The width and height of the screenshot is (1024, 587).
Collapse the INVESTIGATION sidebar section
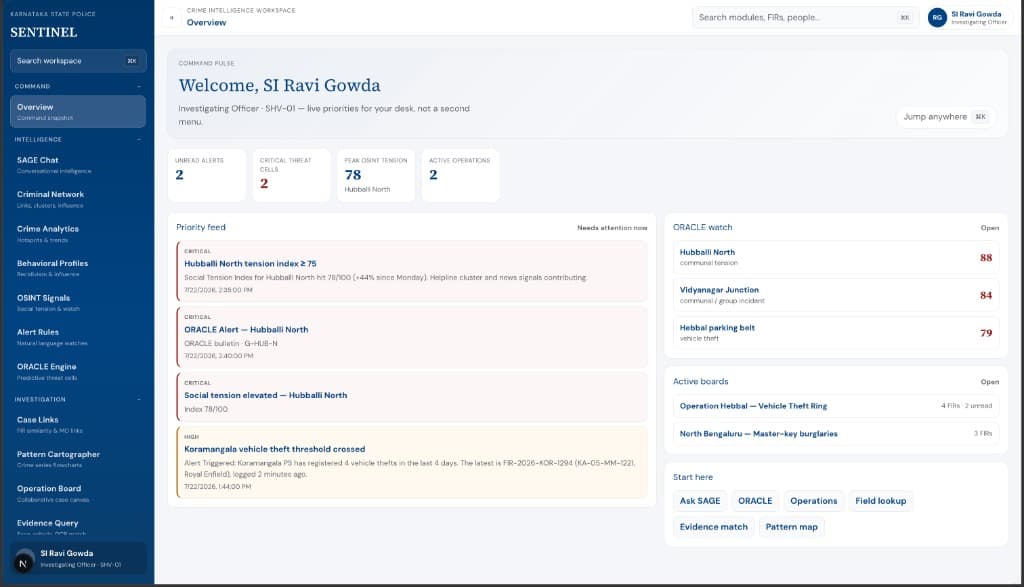pyautogui.click(x=139, y=399)
